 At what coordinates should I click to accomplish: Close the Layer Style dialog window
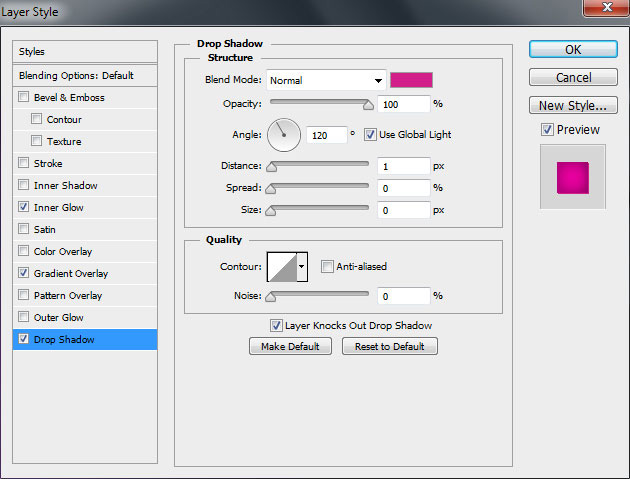point(600,11)
